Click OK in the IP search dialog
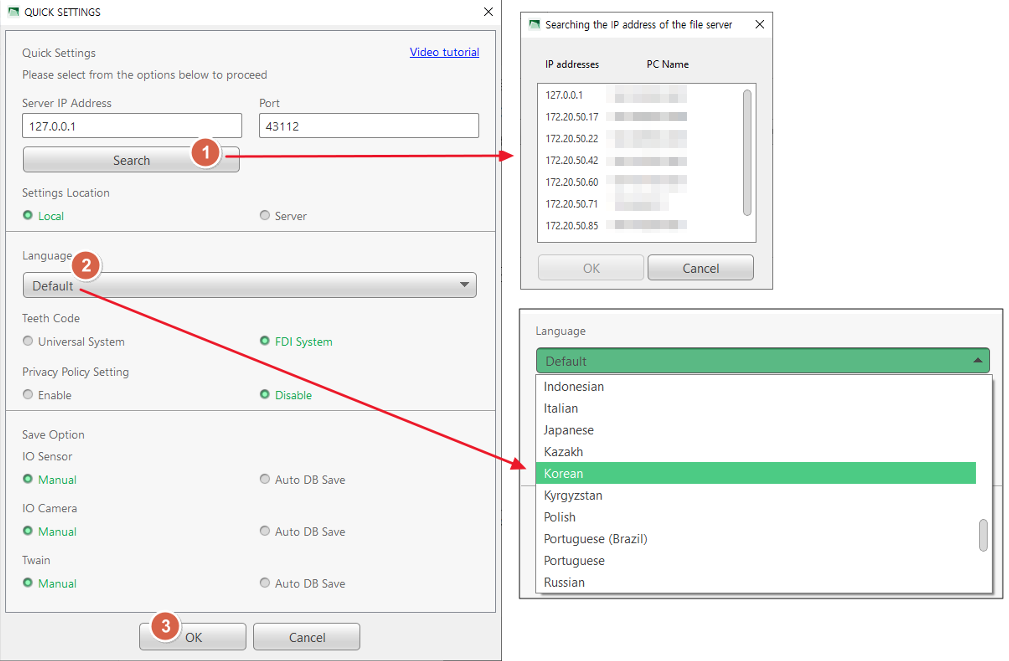The image size is (1009, 661). pos(591,268)
